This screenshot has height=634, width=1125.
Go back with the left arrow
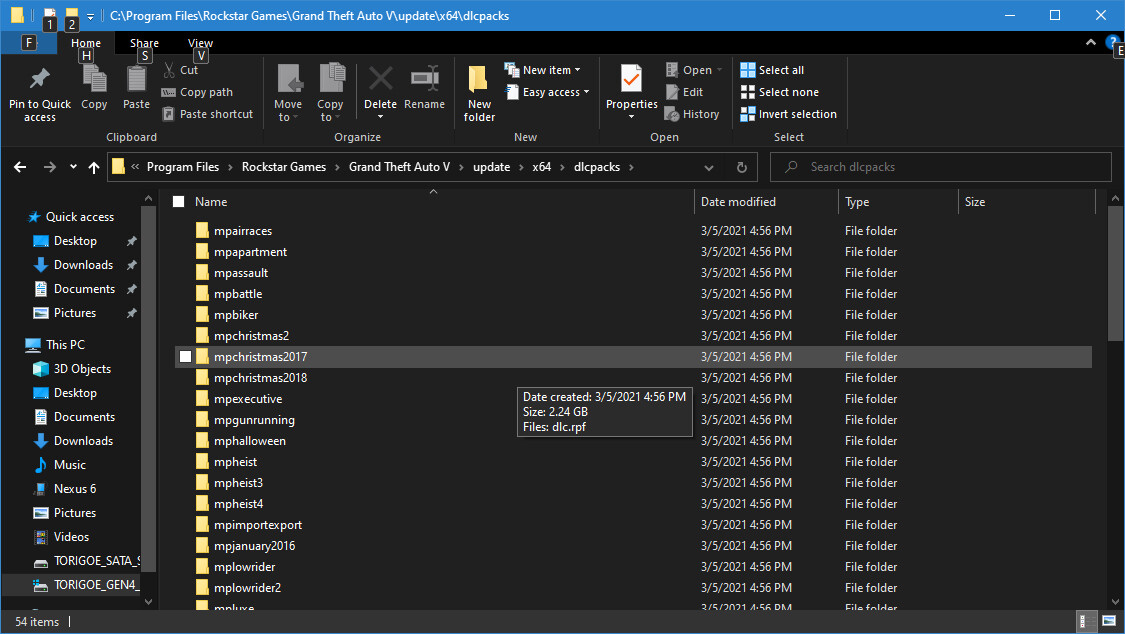pos(20,167)
